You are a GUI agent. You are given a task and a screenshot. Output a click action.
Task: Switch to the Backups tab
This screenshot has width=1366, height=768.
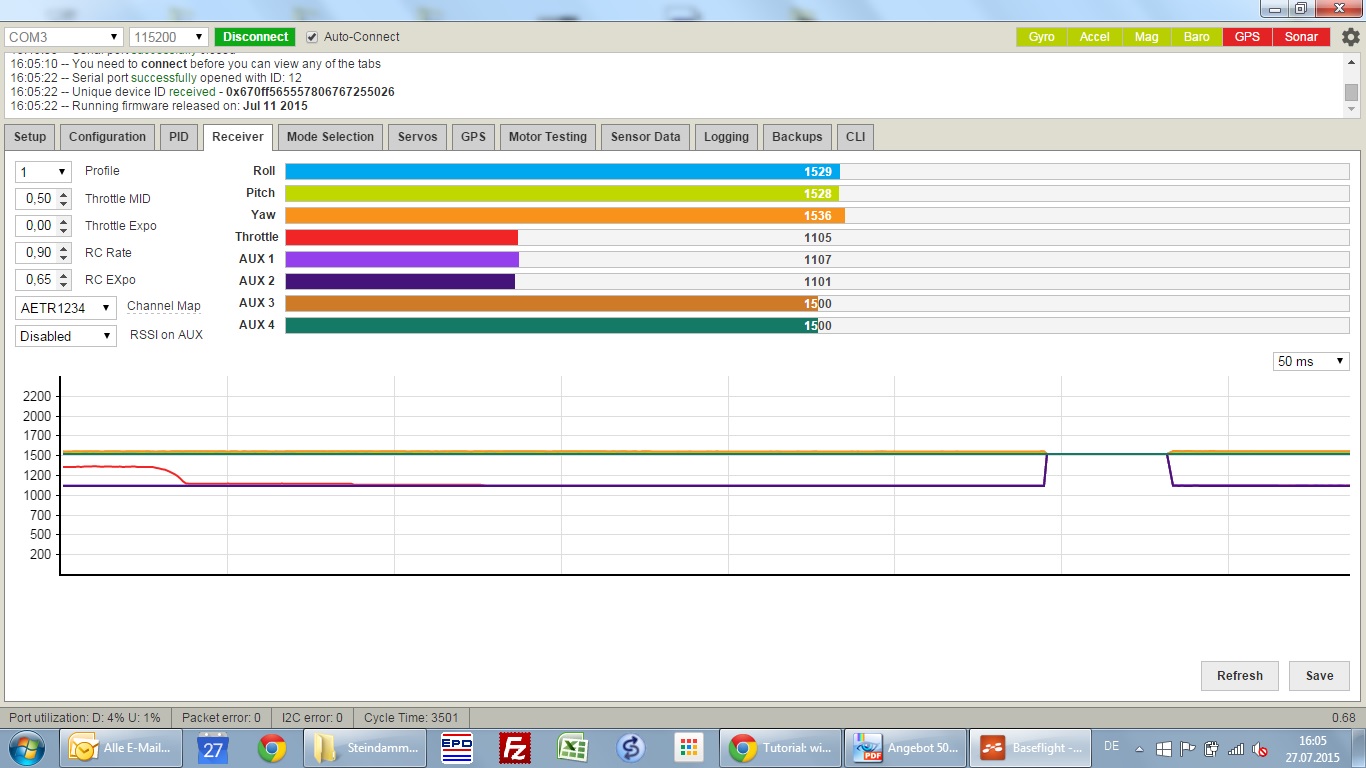coord(797,137)
